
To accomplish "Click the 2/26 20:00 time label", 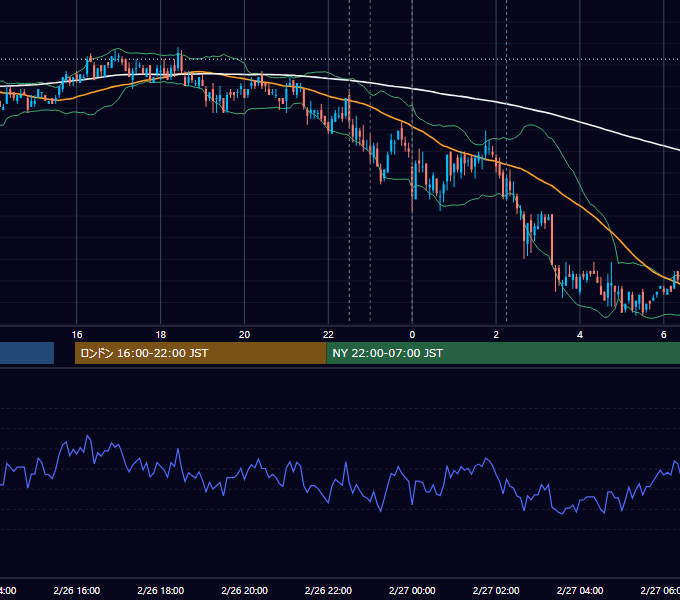I will coord(245,590).
